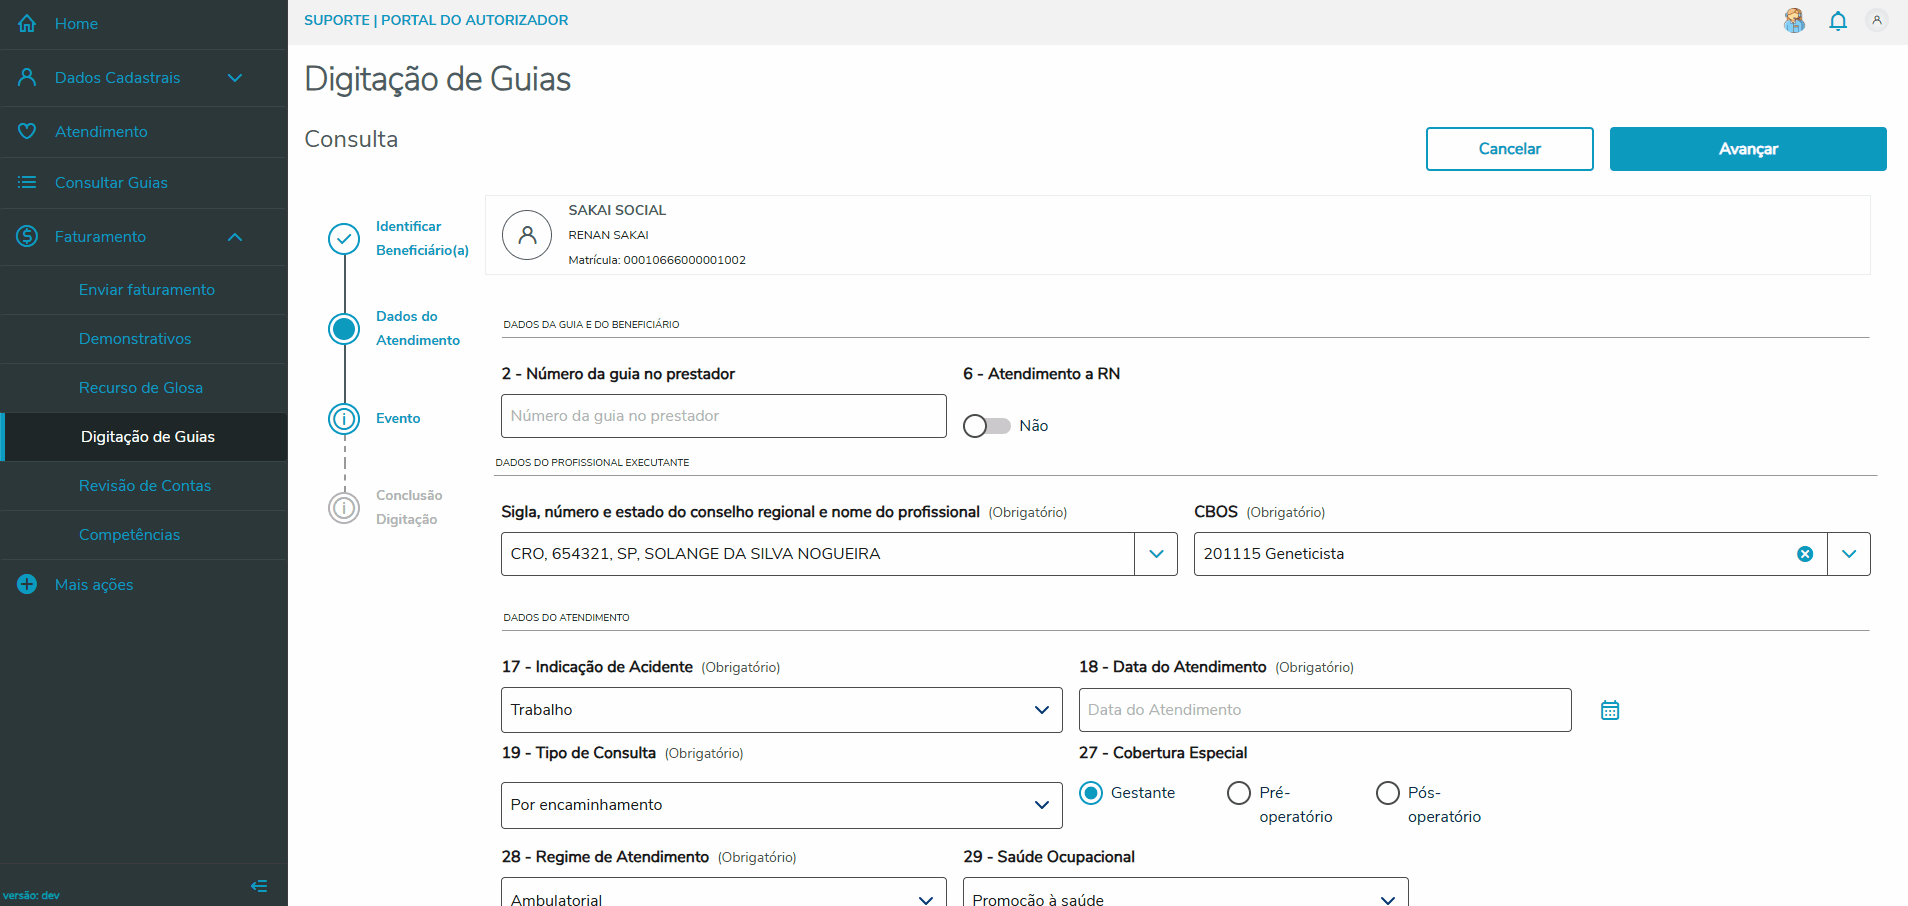The height and width of the screenshot is (906, 1908).
Task: Click the Número da guia input field
Action: [723, 416]
